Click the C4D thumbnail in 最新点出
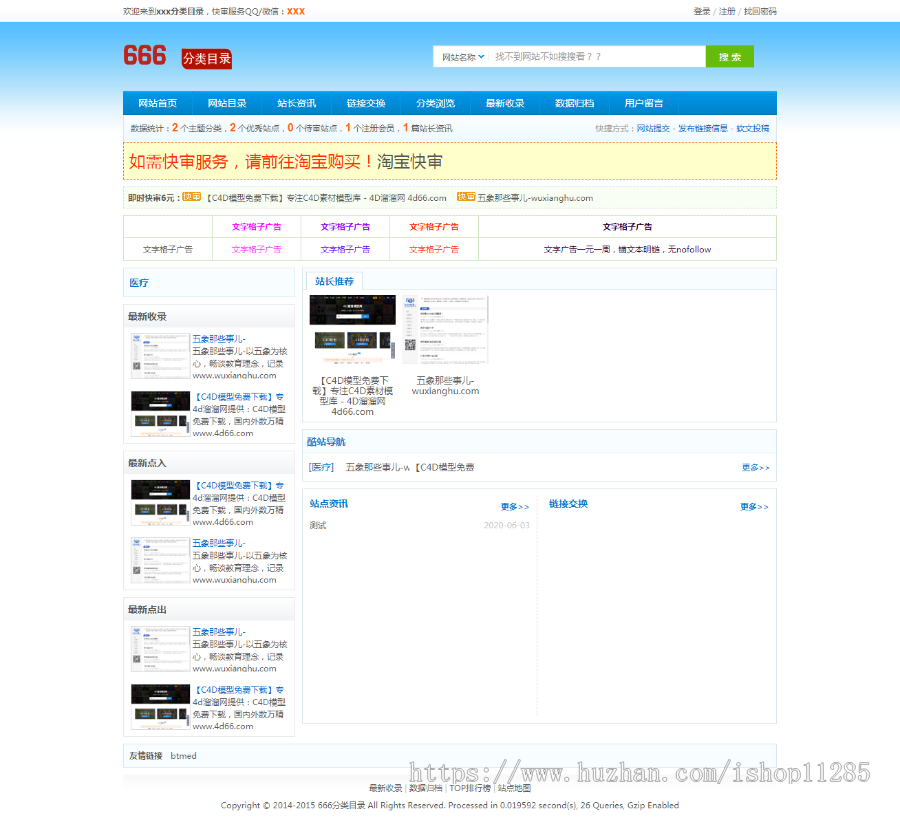Image resolution: width=900 pixels, height=820 pixels. (160, 706)
